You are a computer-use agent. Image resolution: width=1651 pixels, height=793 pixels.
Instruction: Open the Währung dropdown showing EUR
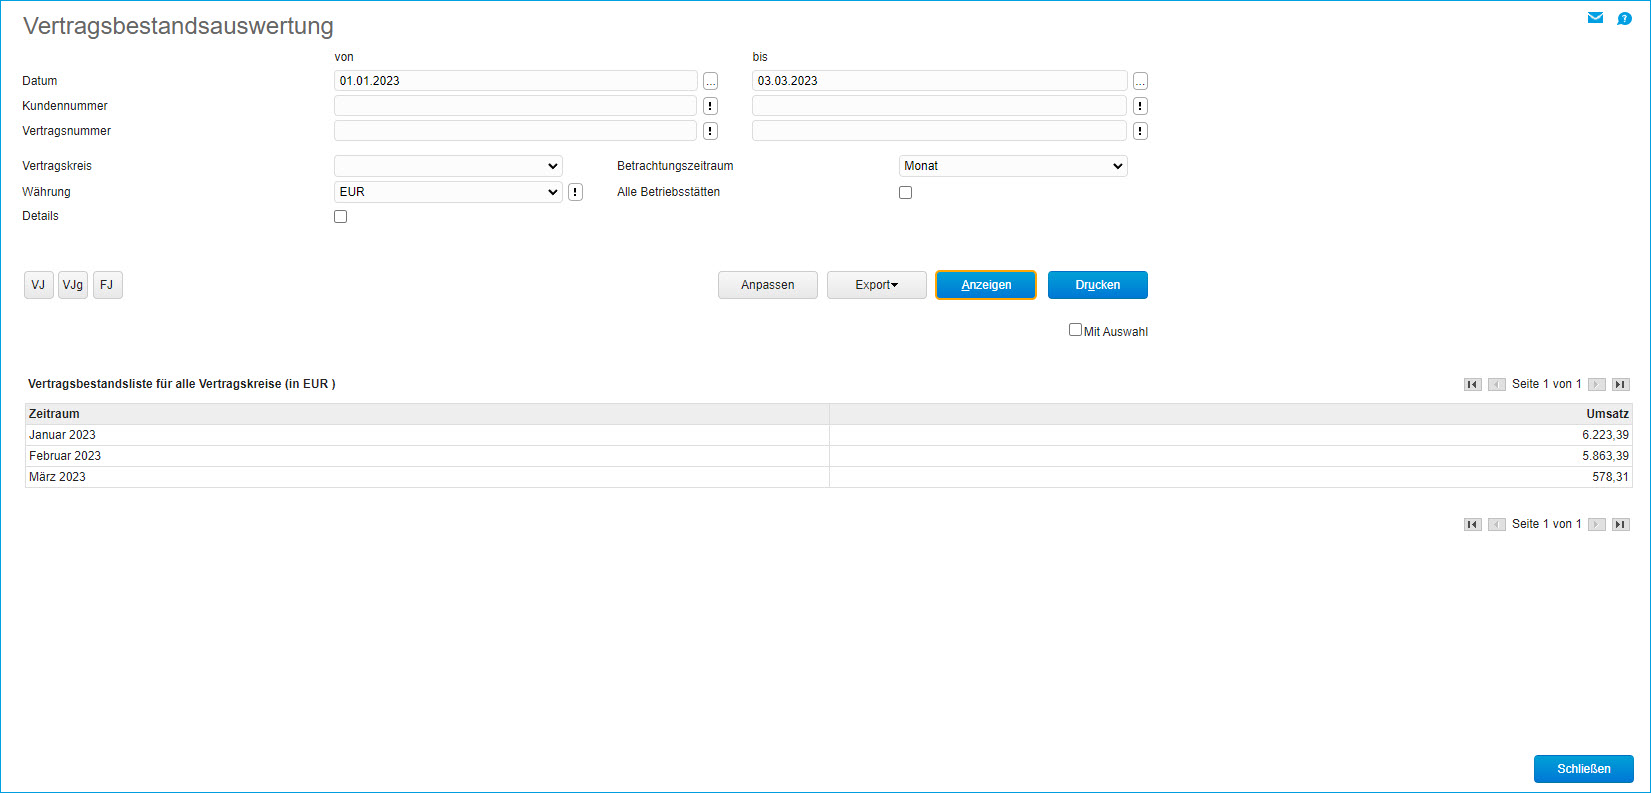(x=448, y=192)
